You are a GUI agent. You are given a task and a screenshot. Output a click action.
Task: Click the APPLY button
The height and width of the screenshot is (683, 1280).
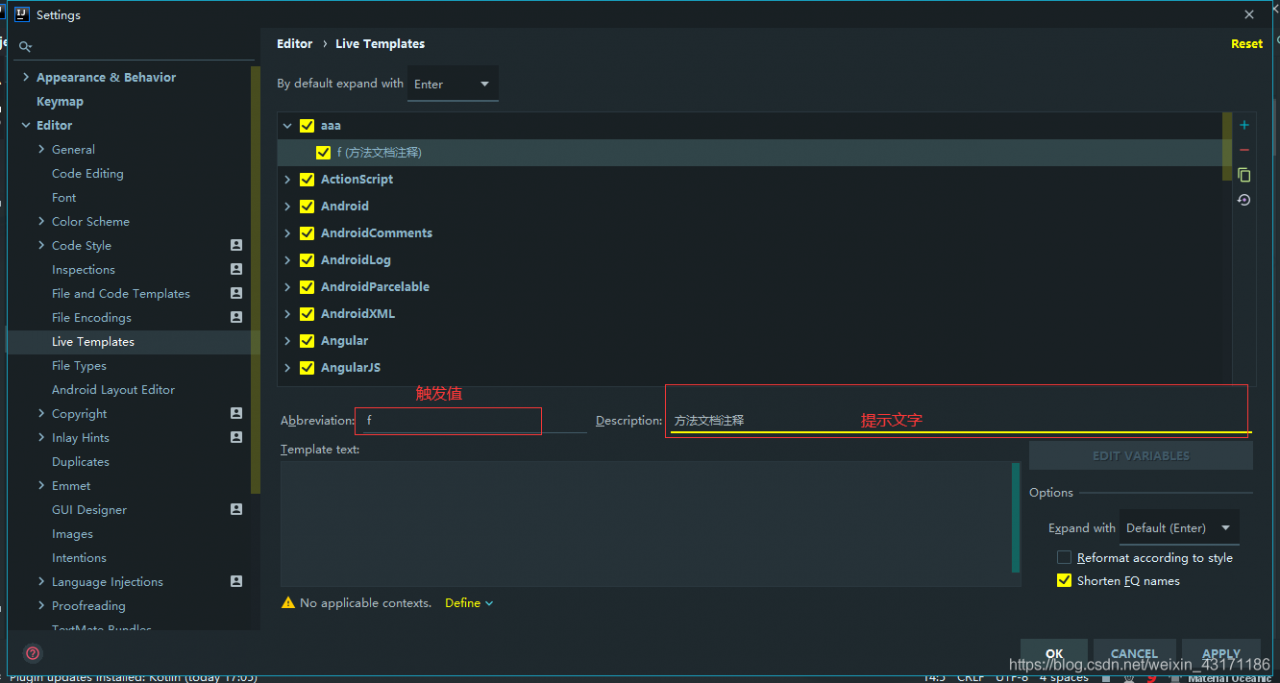coord(1221,653)
